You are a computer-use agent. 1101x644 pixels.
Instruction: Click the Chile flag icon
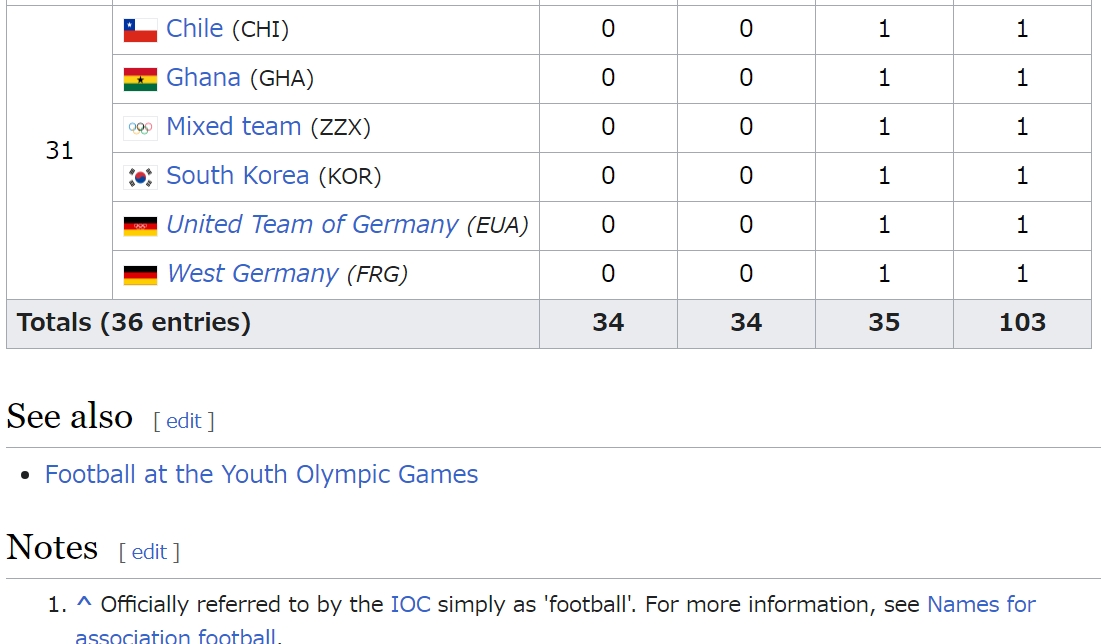pos(140,30)
